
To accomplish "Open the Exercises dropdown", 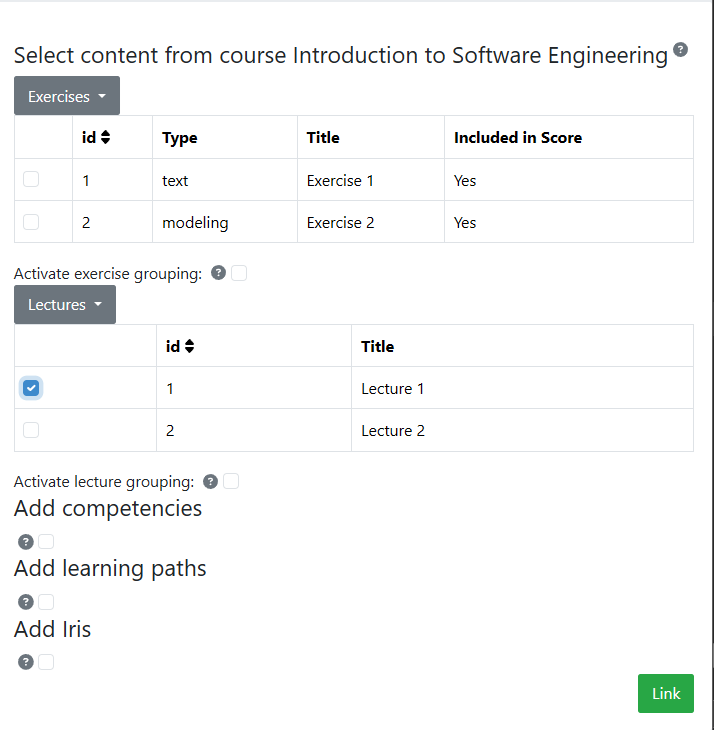I will [67, 96].
